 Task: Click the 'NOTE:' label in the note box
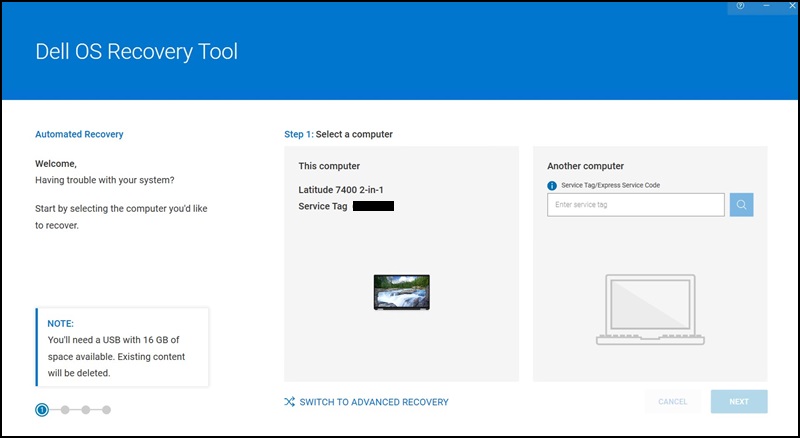(x=60, y=324)
